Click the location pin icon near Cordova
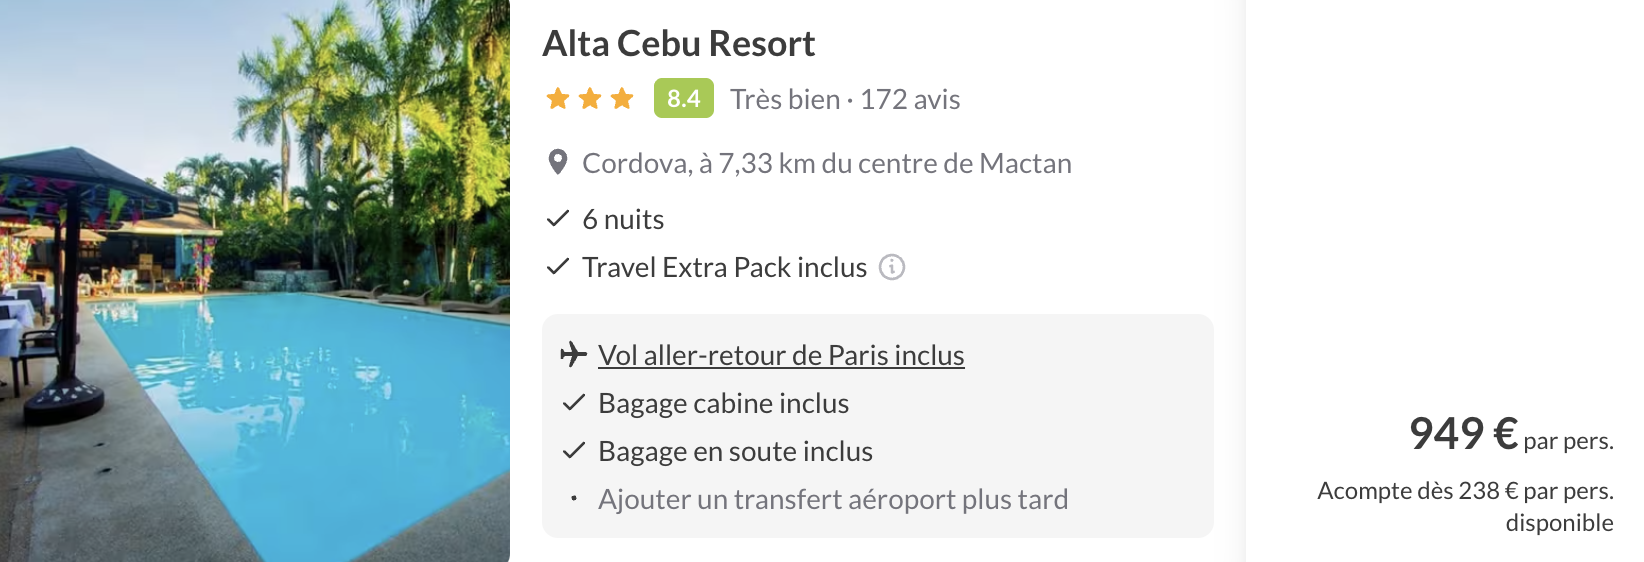The height and width of the screenshot is (562, 1644). click(x=558, y=162)
